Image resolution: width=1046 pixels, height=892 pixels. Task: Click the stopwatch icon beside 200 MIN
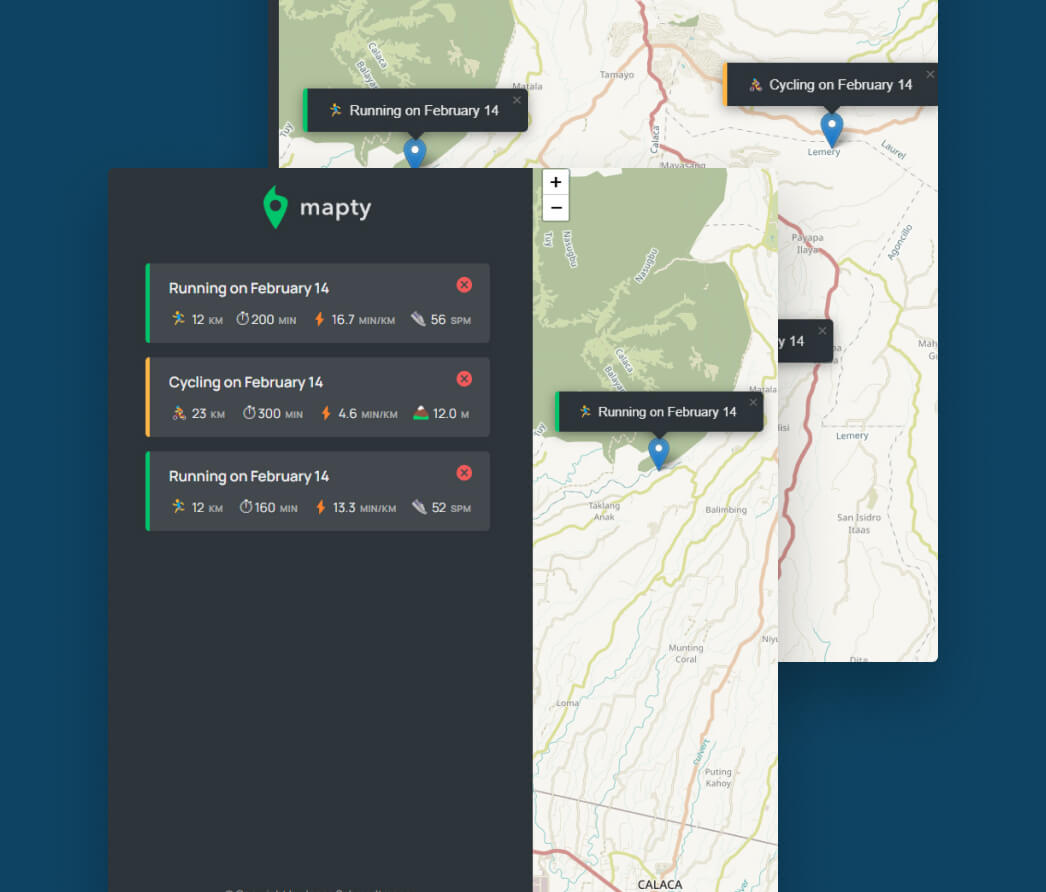[243, 318]
